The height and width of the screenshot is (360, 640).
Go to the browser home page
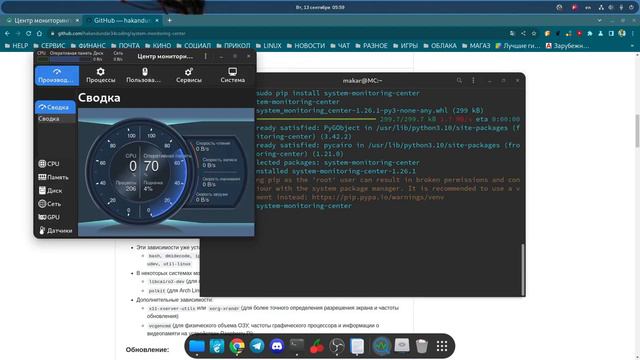coord(39,33)
